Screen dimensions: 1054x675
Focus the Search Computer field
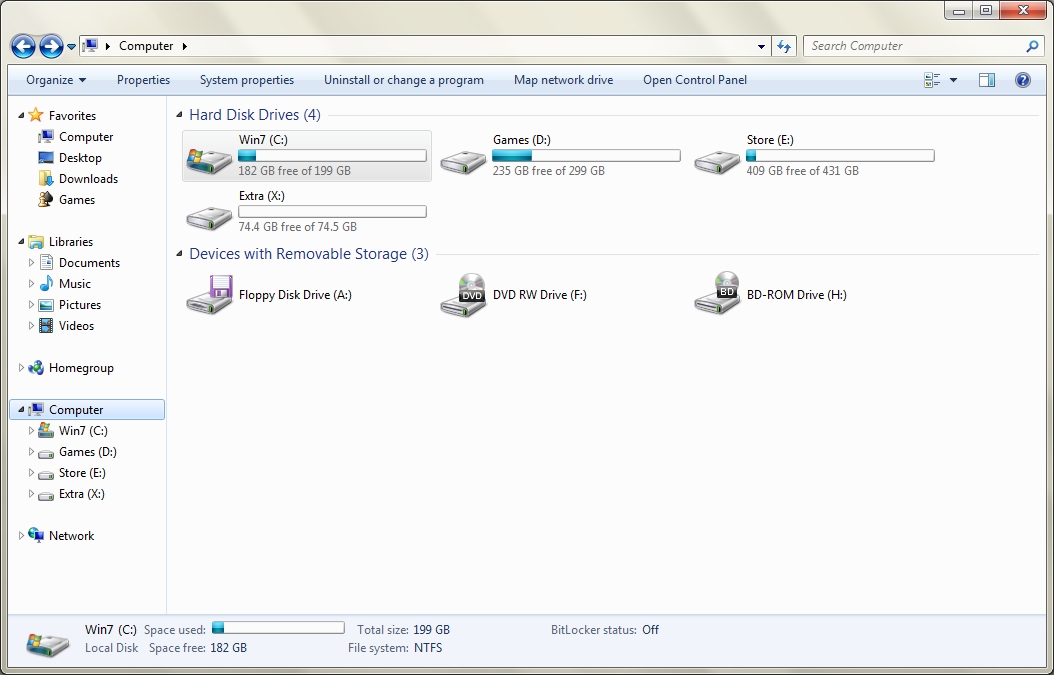tap(925, 46)
